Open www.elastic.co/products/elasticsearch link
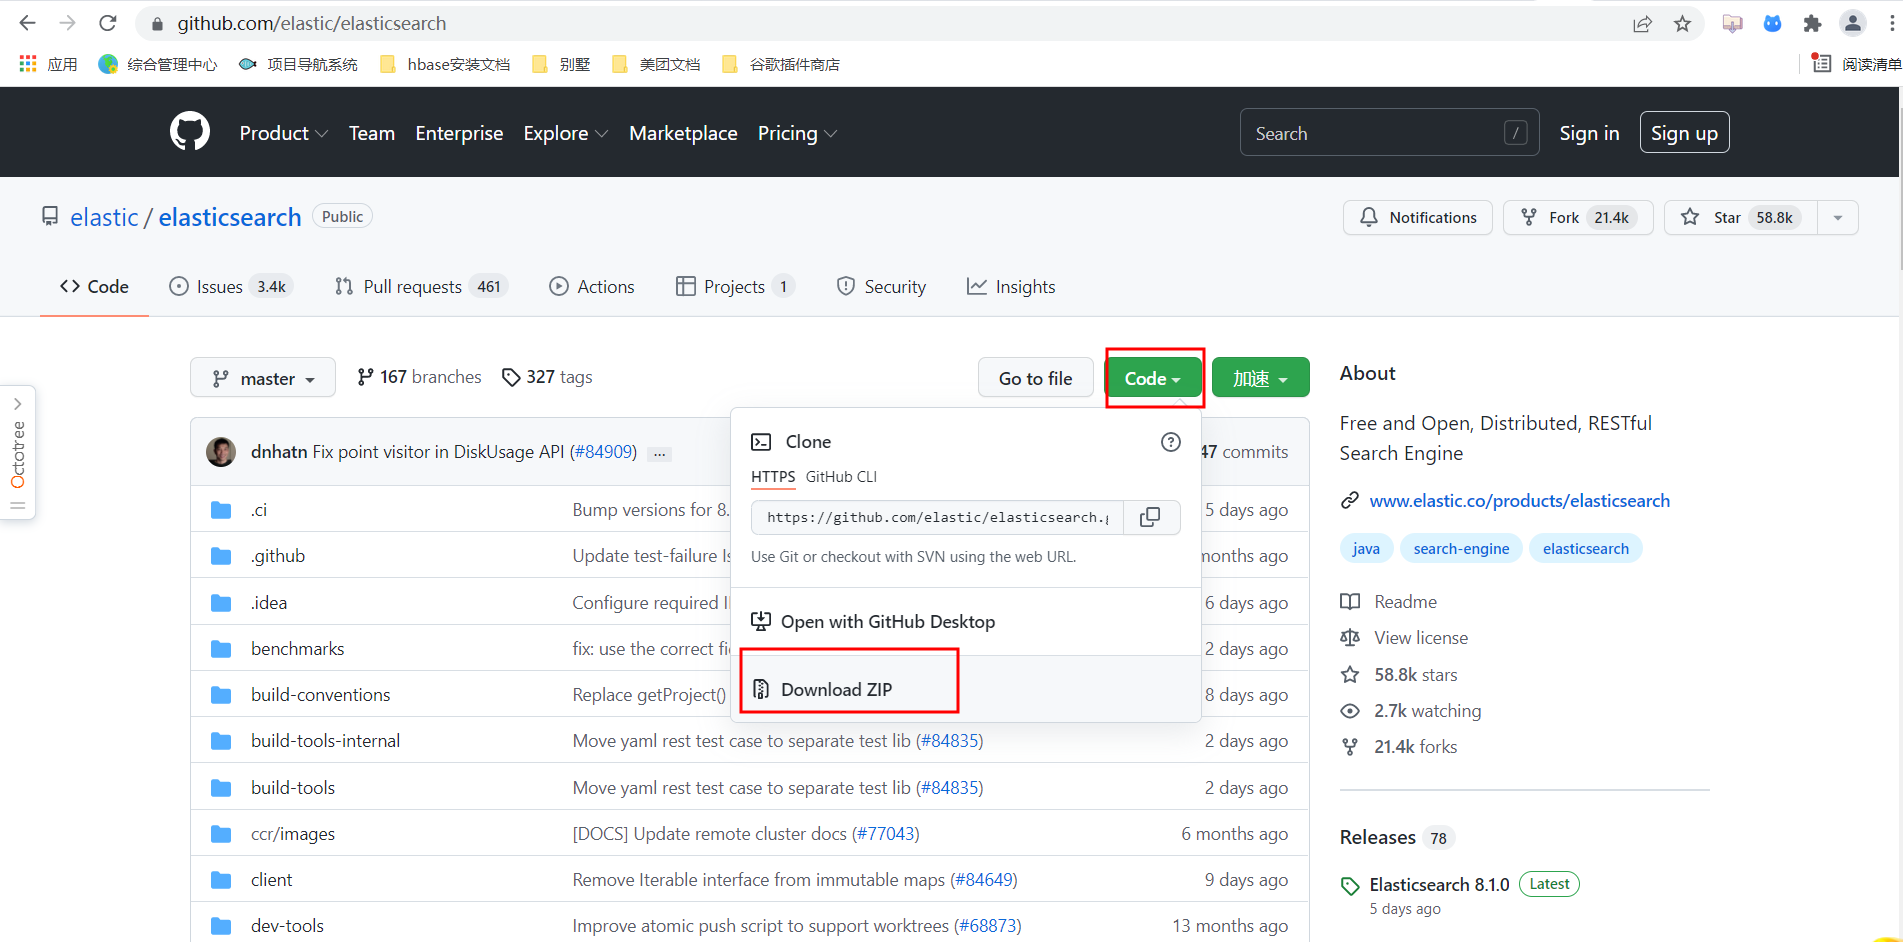 1519,501
